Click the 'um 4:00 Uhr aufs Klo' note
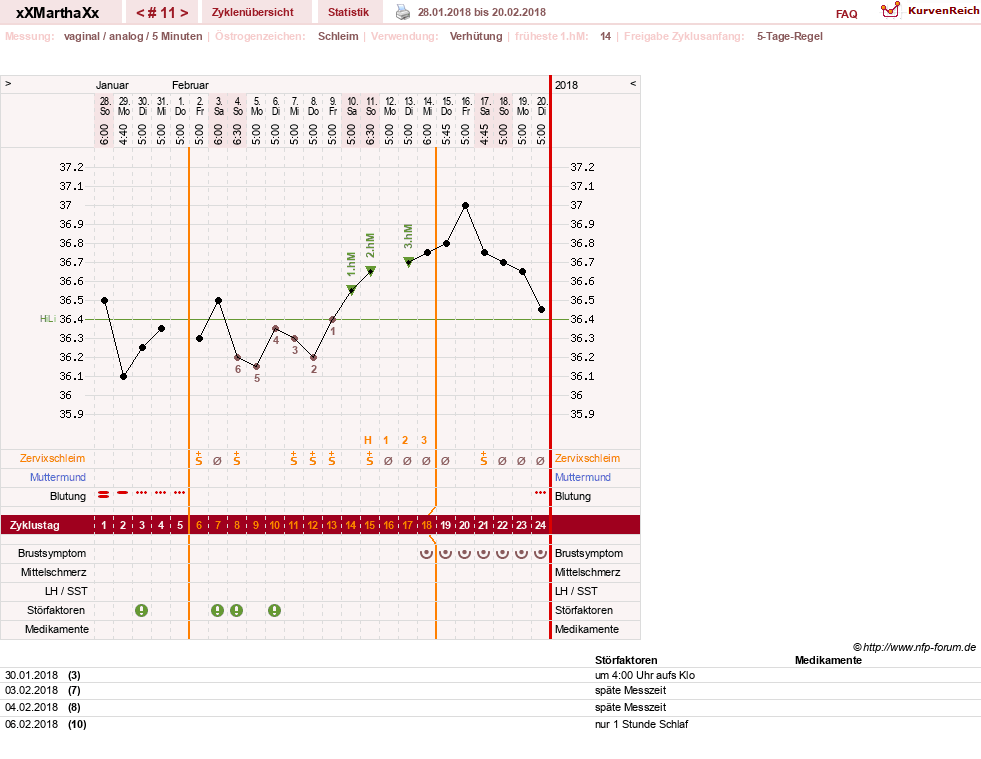 (644, 675)
